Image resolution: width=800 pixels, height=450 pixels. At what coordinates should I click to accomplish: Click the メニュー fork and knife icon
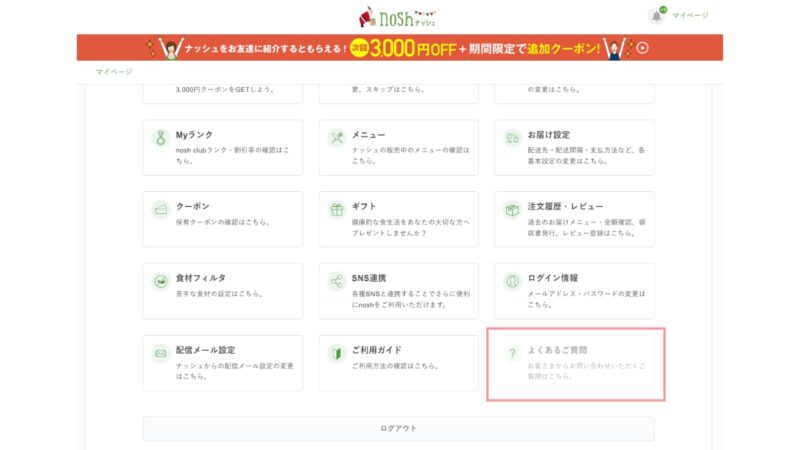[337, 138]
